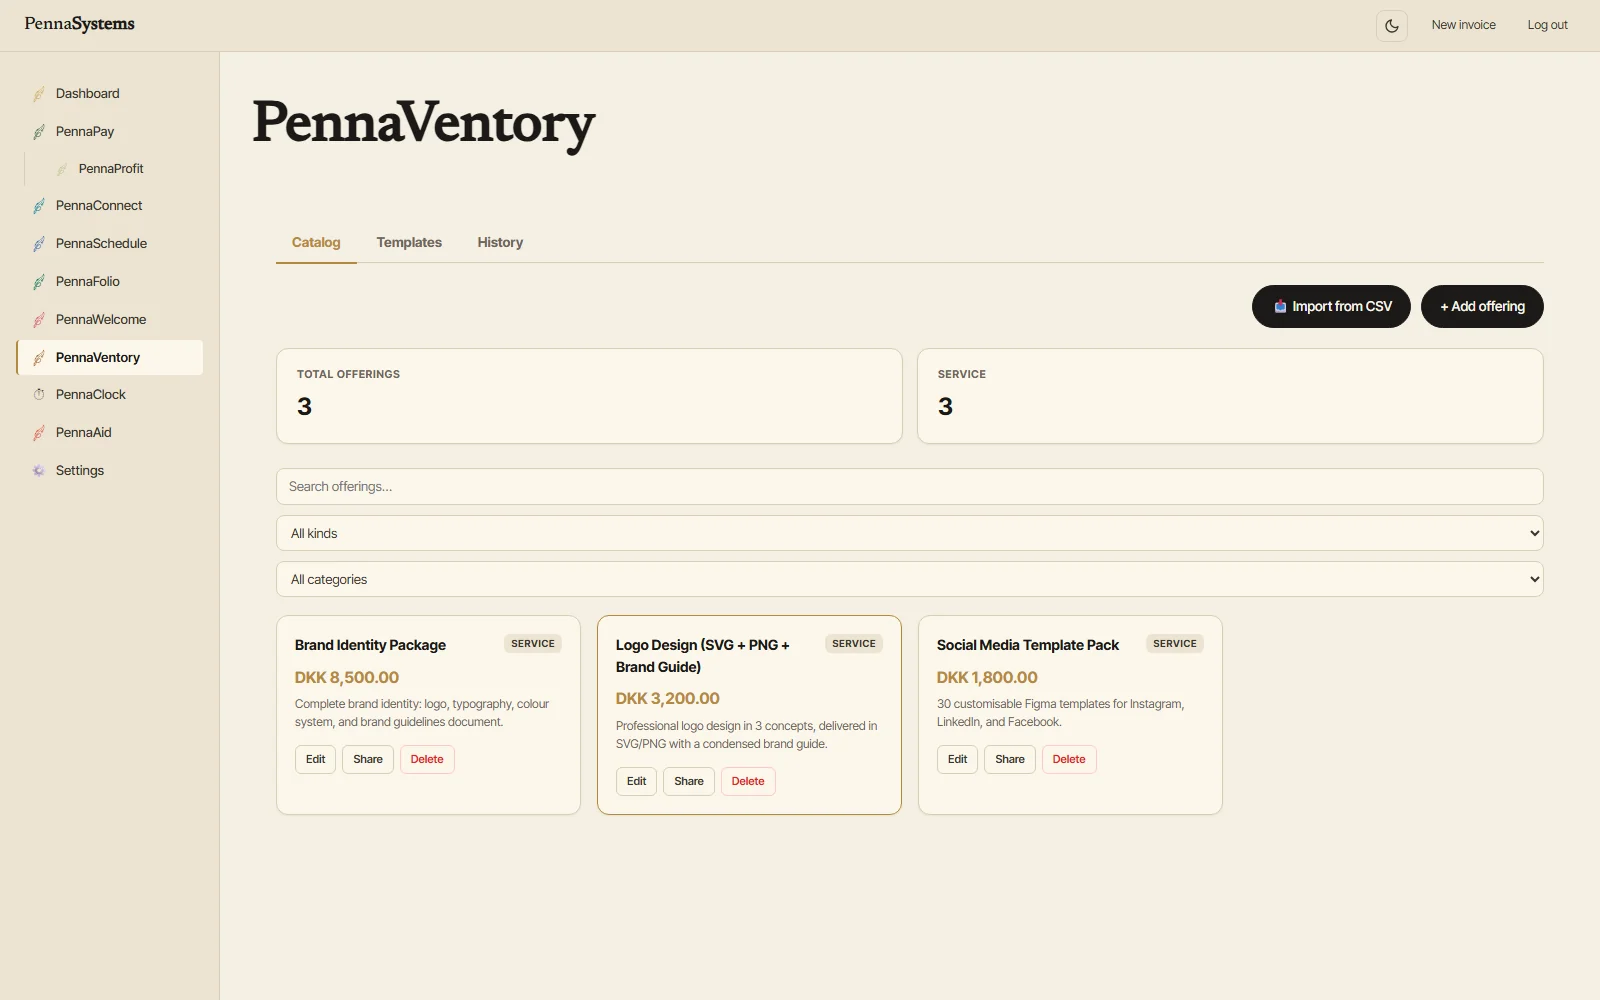Focus the Search offerings field

point(910,487)
